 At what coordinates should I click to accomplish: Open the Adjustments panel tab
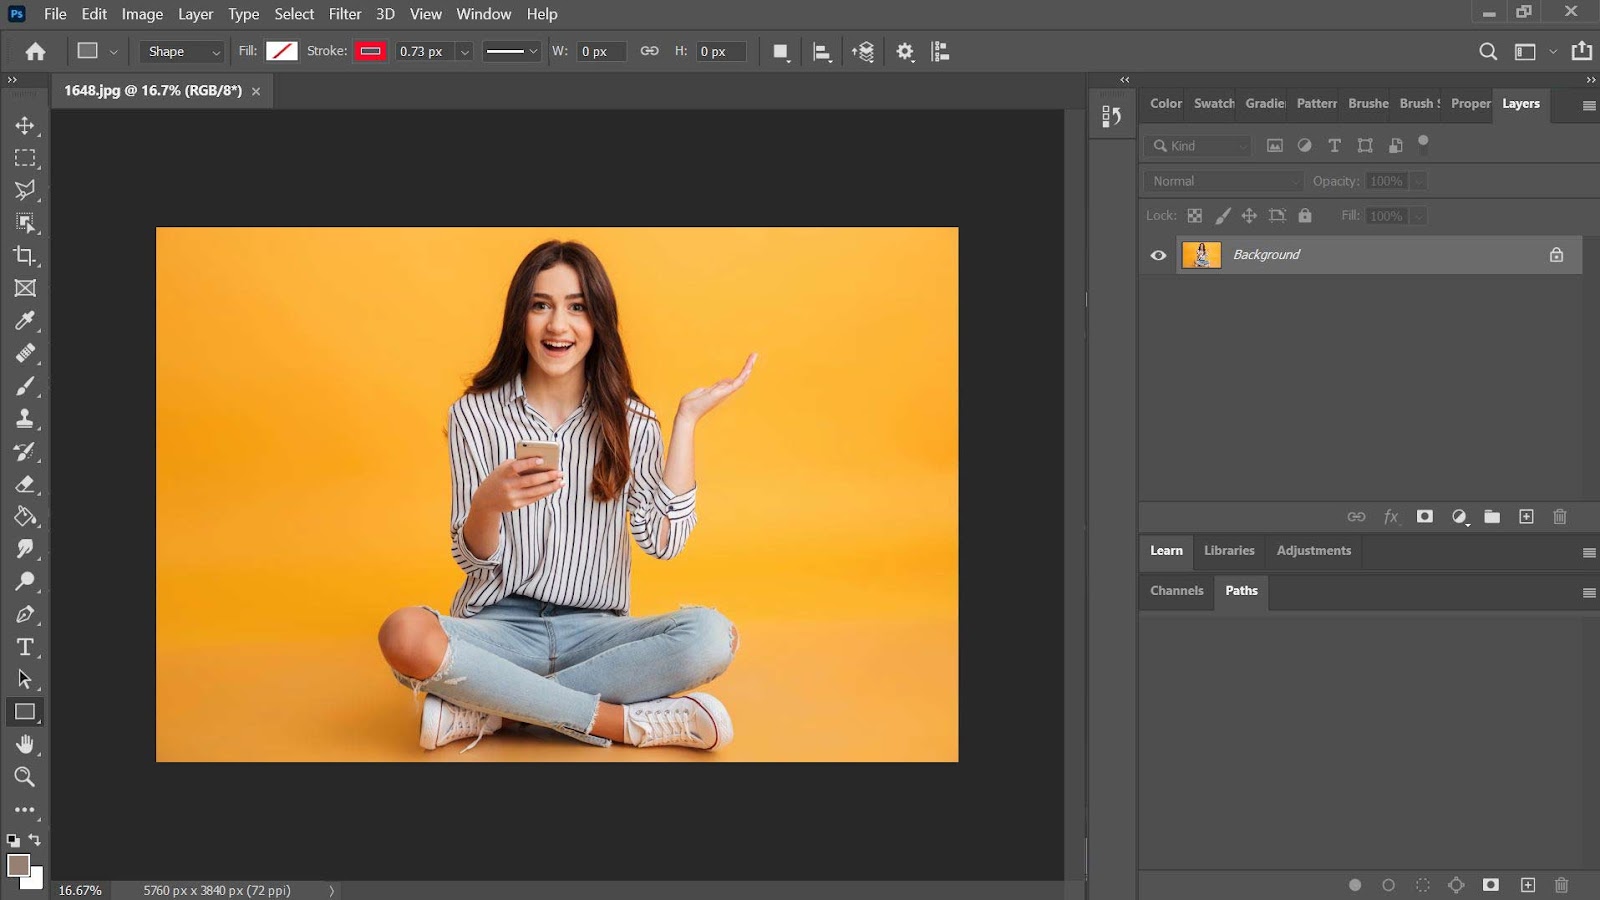click(x=1313, y=551)
